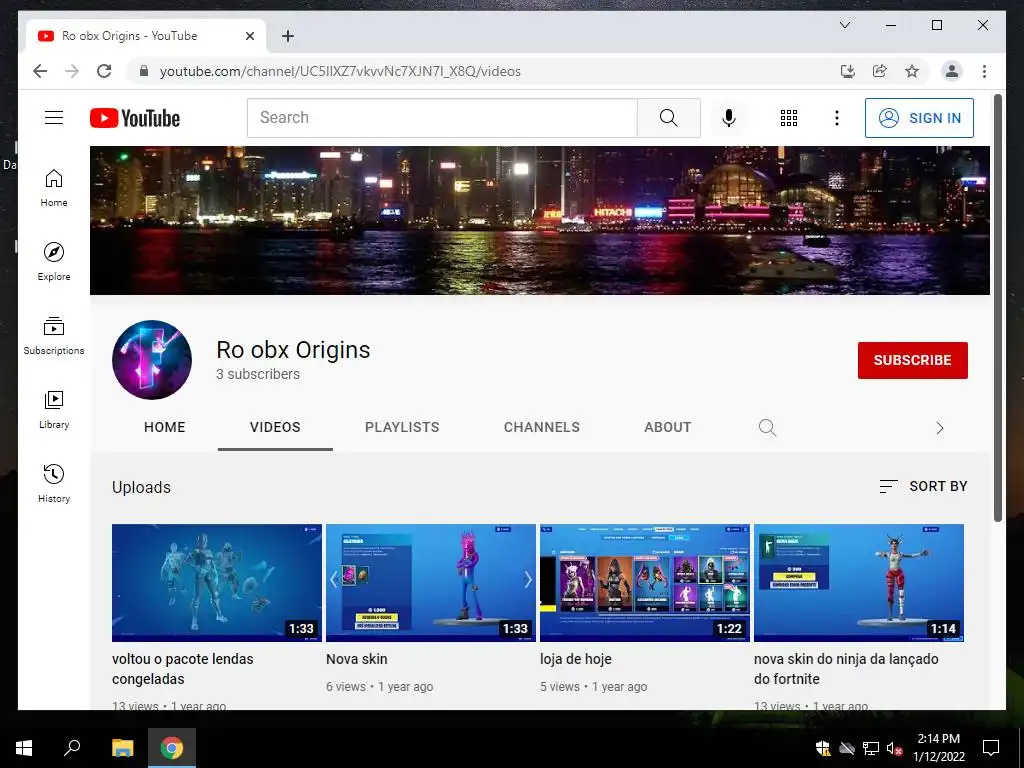Open the YouTube apps grid icon
1024x768 pixels.
click(788, 118)
